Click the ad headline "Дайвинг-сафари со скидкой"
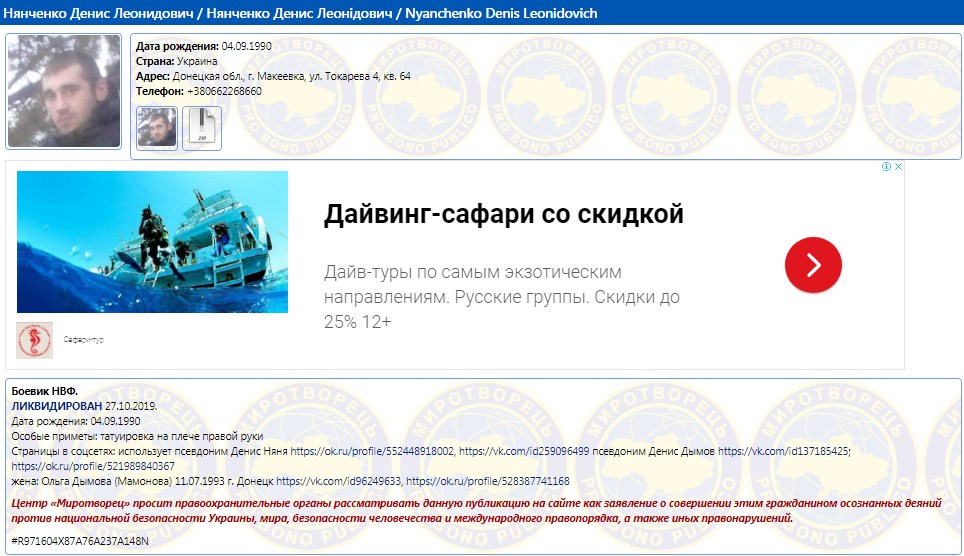 [x=503, y=214]
